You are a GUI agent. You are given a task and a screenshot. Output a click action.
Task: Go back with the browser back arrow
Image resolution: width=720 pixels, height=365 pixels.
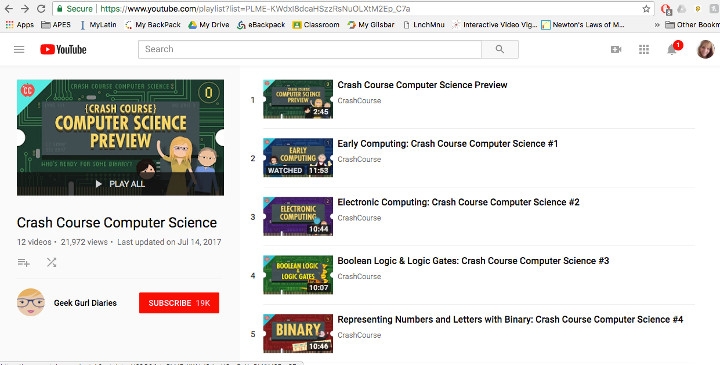pyautogui.click(x=9, y=9)
